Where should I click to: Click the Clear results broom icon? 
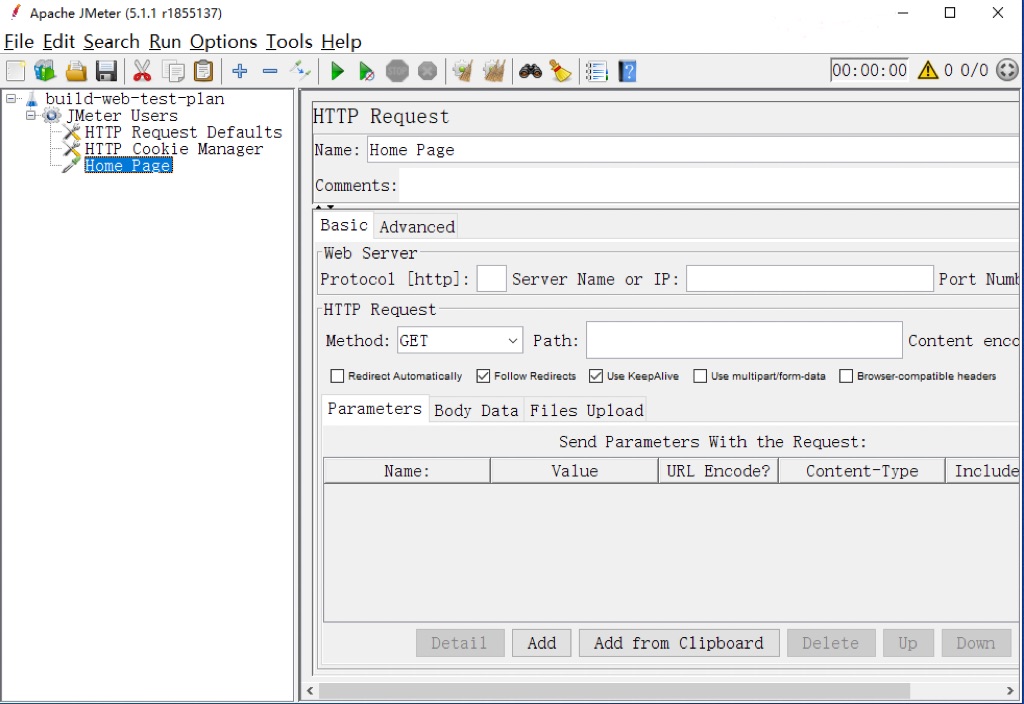[462, 71]
